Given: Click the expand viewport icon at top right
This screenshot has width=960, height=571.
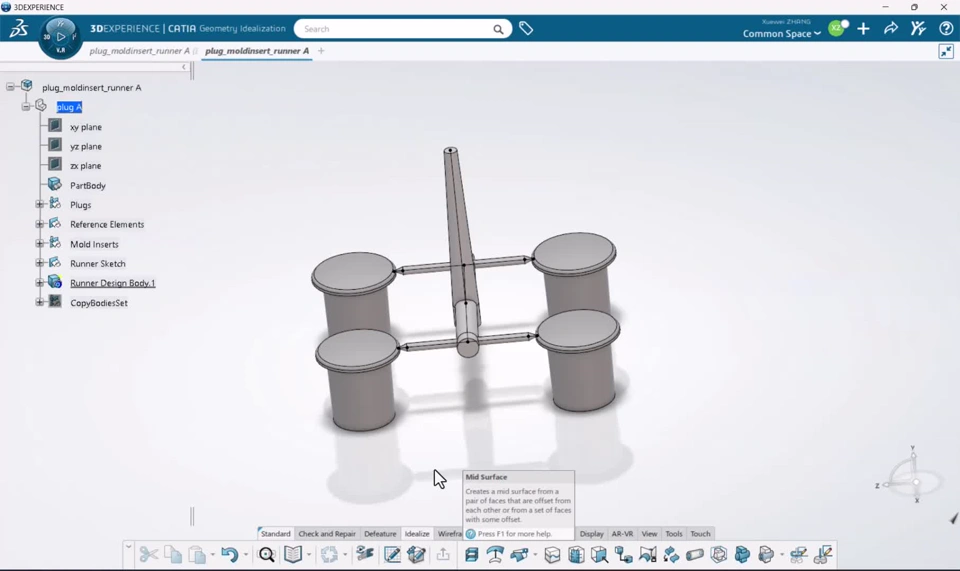Looking at the screenshot, I should click(946, 51).
